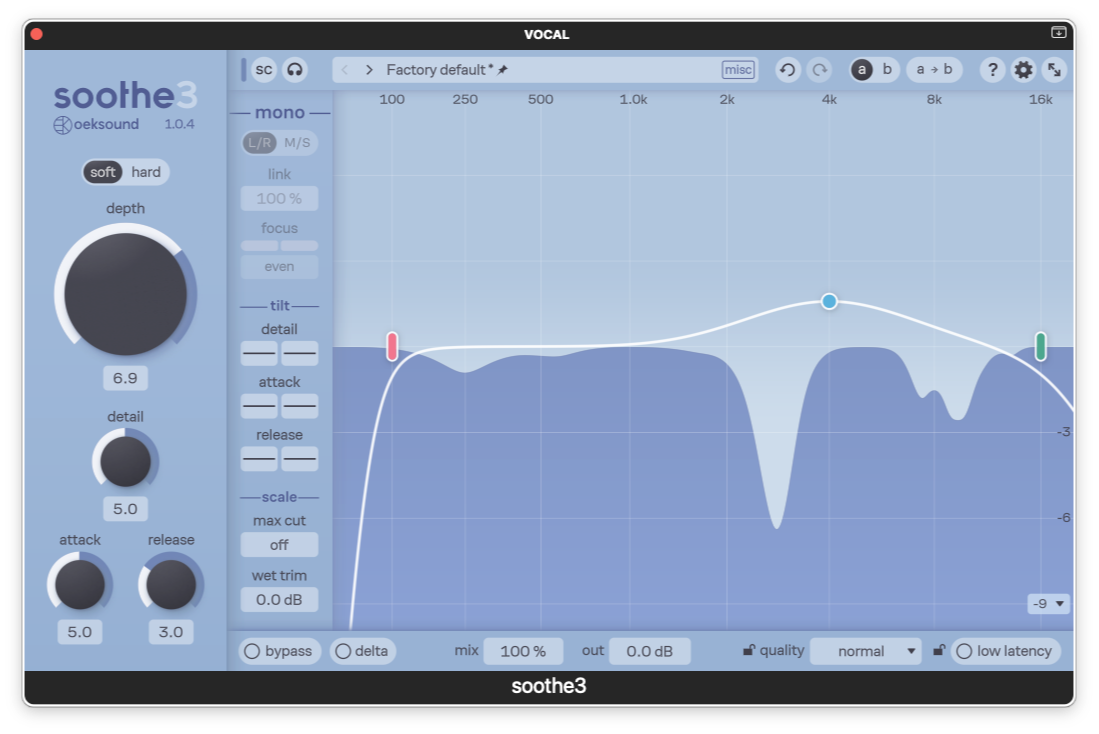This screenshot has width=1099, height=734.
Task: Click the right tilt attack slider
Action: point(300,406)
